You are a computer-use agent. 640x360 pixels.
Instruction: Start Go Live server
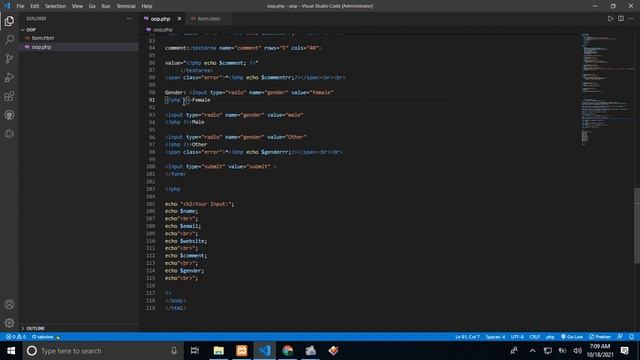pos(571,337)
